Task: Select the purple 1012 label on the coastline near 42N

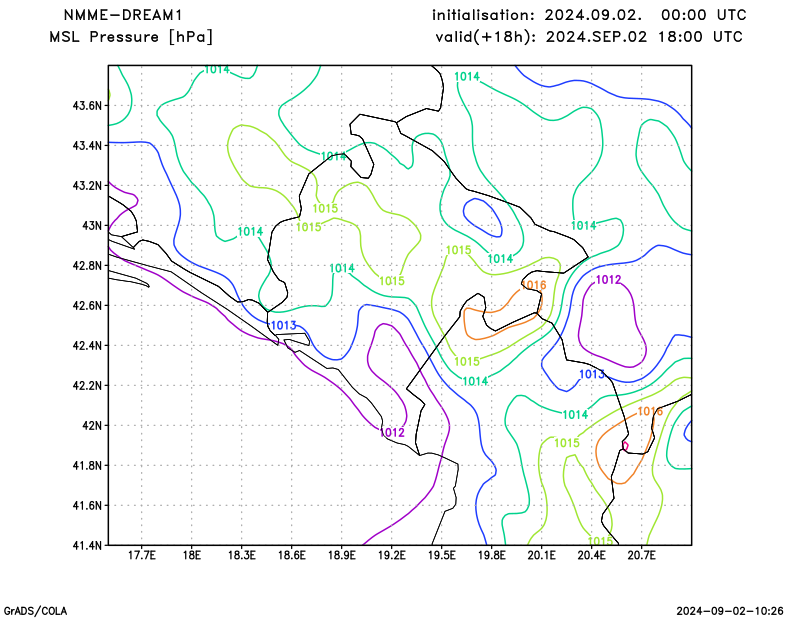Action: click(x=392, y=432)
